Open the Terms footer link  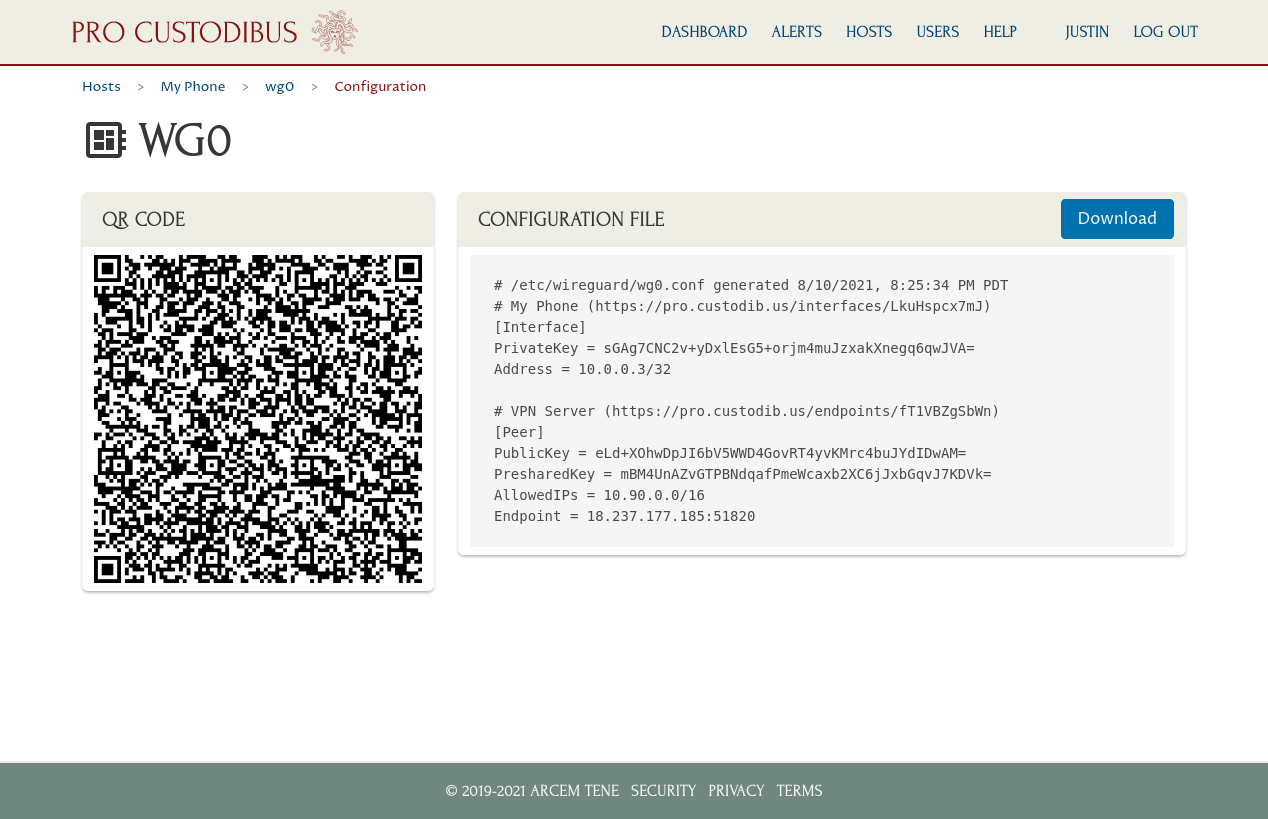pos(799,791)
